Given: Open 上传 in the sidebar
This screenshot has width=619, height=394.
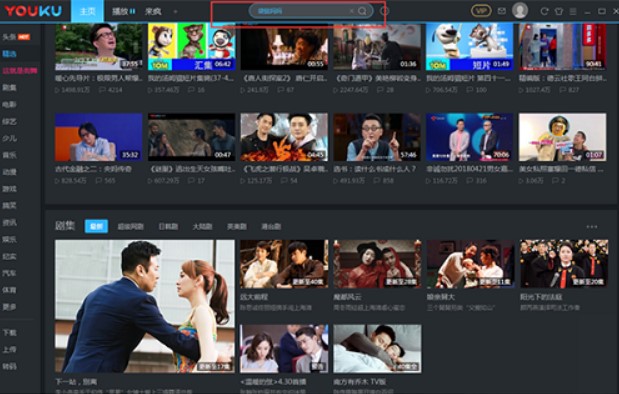Looking at the screenshot, I should point(9,349).
